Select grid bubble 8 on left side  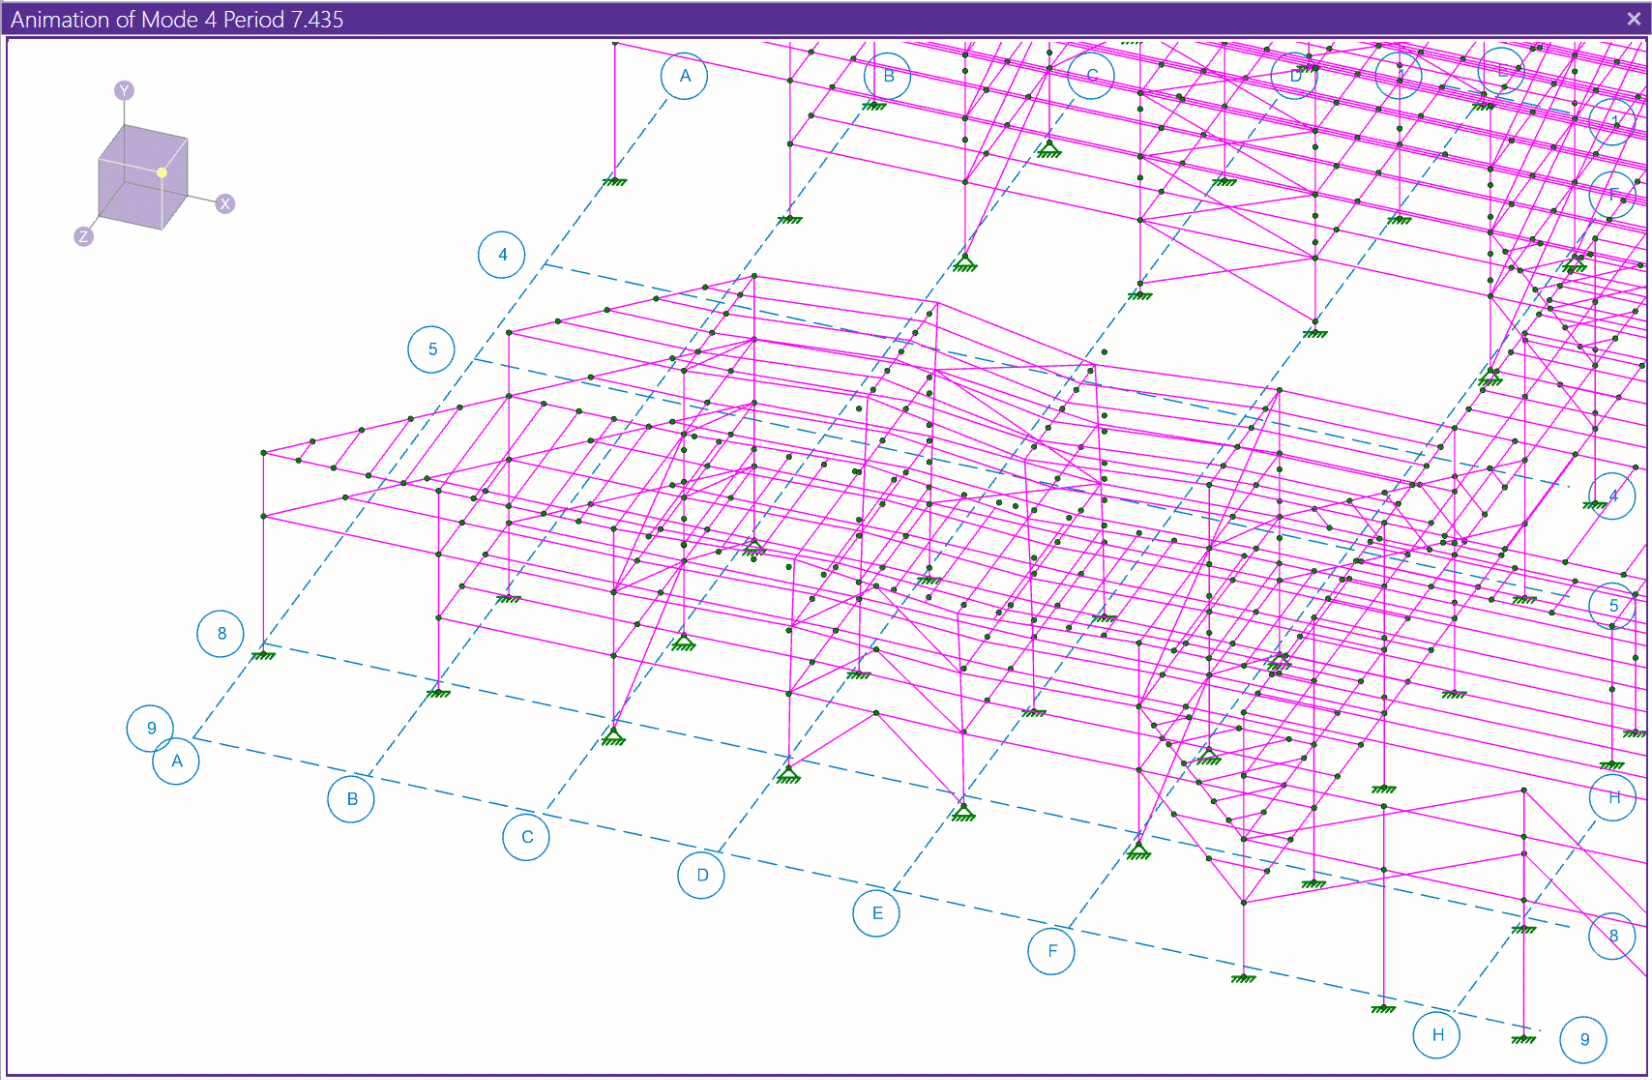pyautogui.click(x=221, y=633)
